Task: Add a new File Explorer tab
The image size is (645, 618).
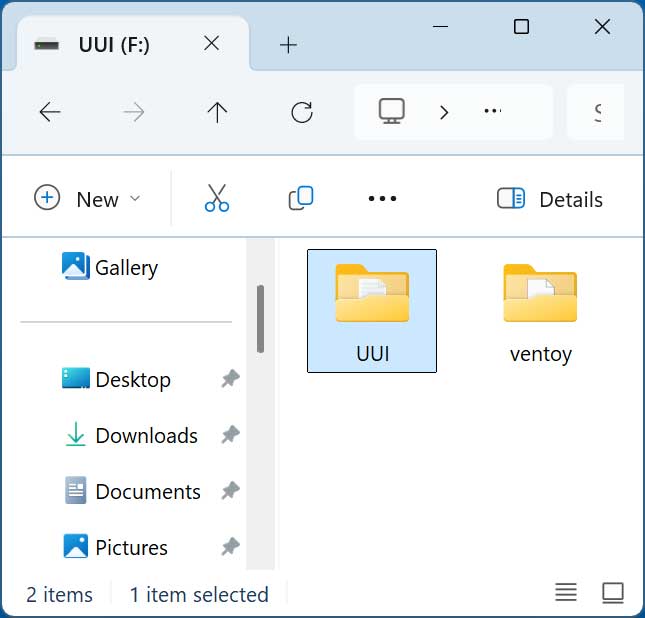Action: [x=288, y=44]
